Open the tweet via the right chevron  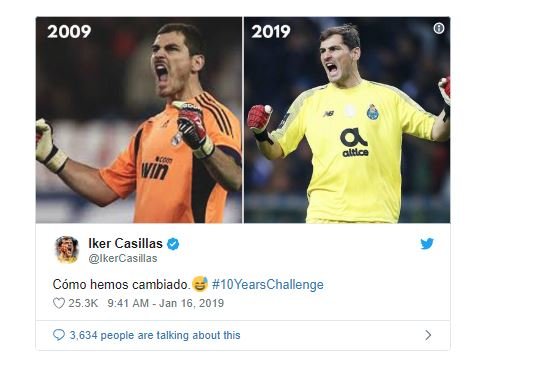[x=428, y=335]
